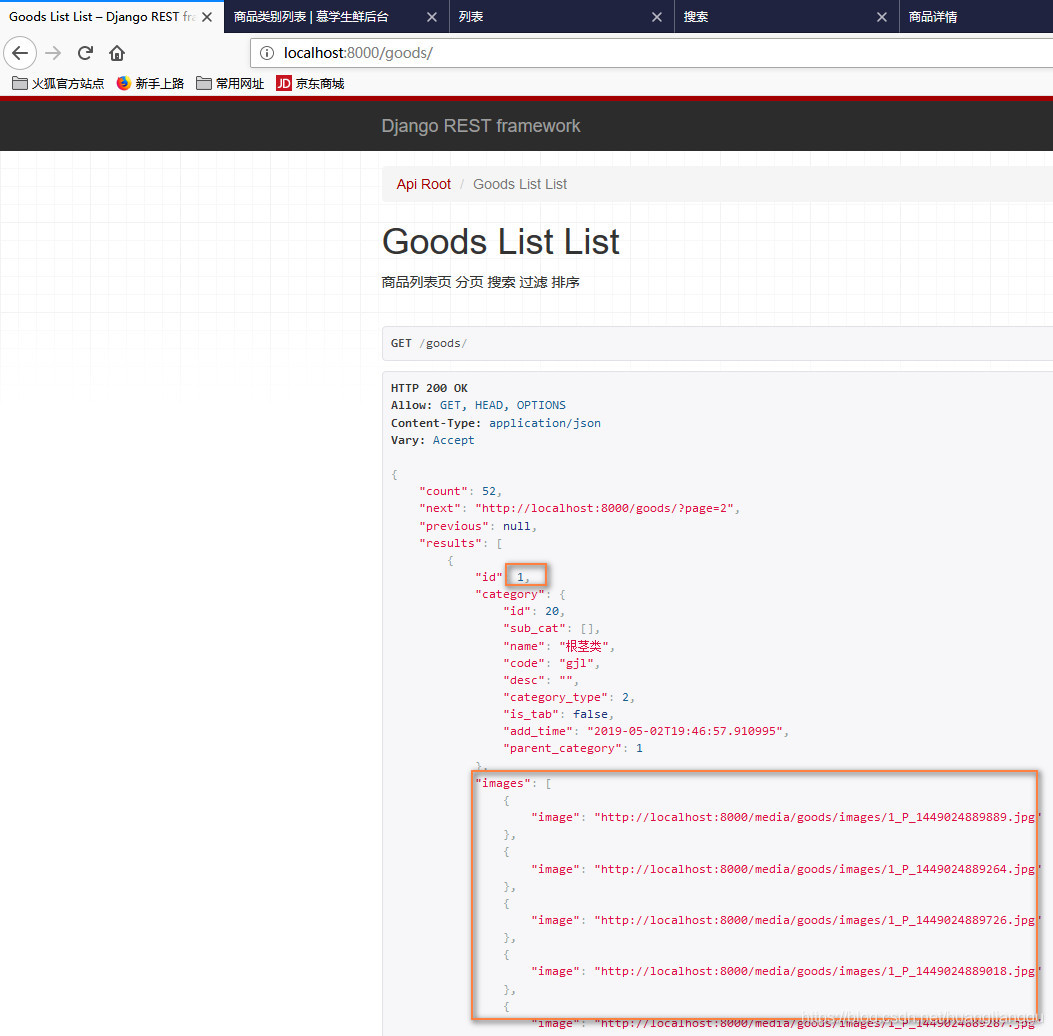
Task: Click the "category" key
Action: (x=510, y=594)
